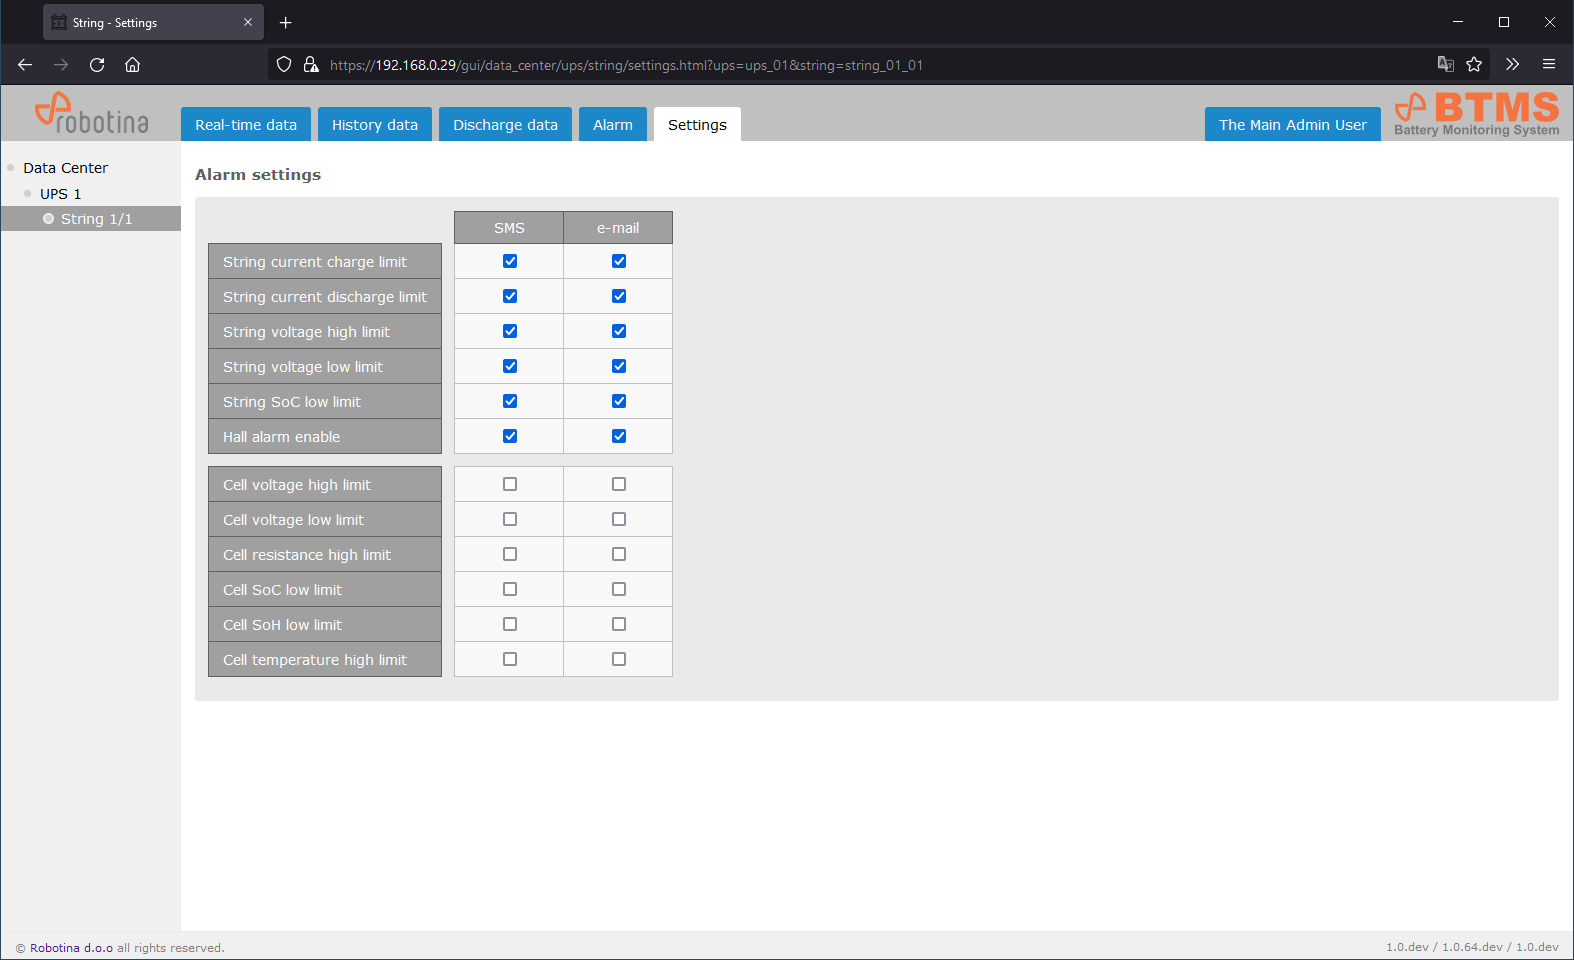This screenshot has width=1574, height=960.
Task: Click the site security padlock icon
Action: click(x=311, y=65)
